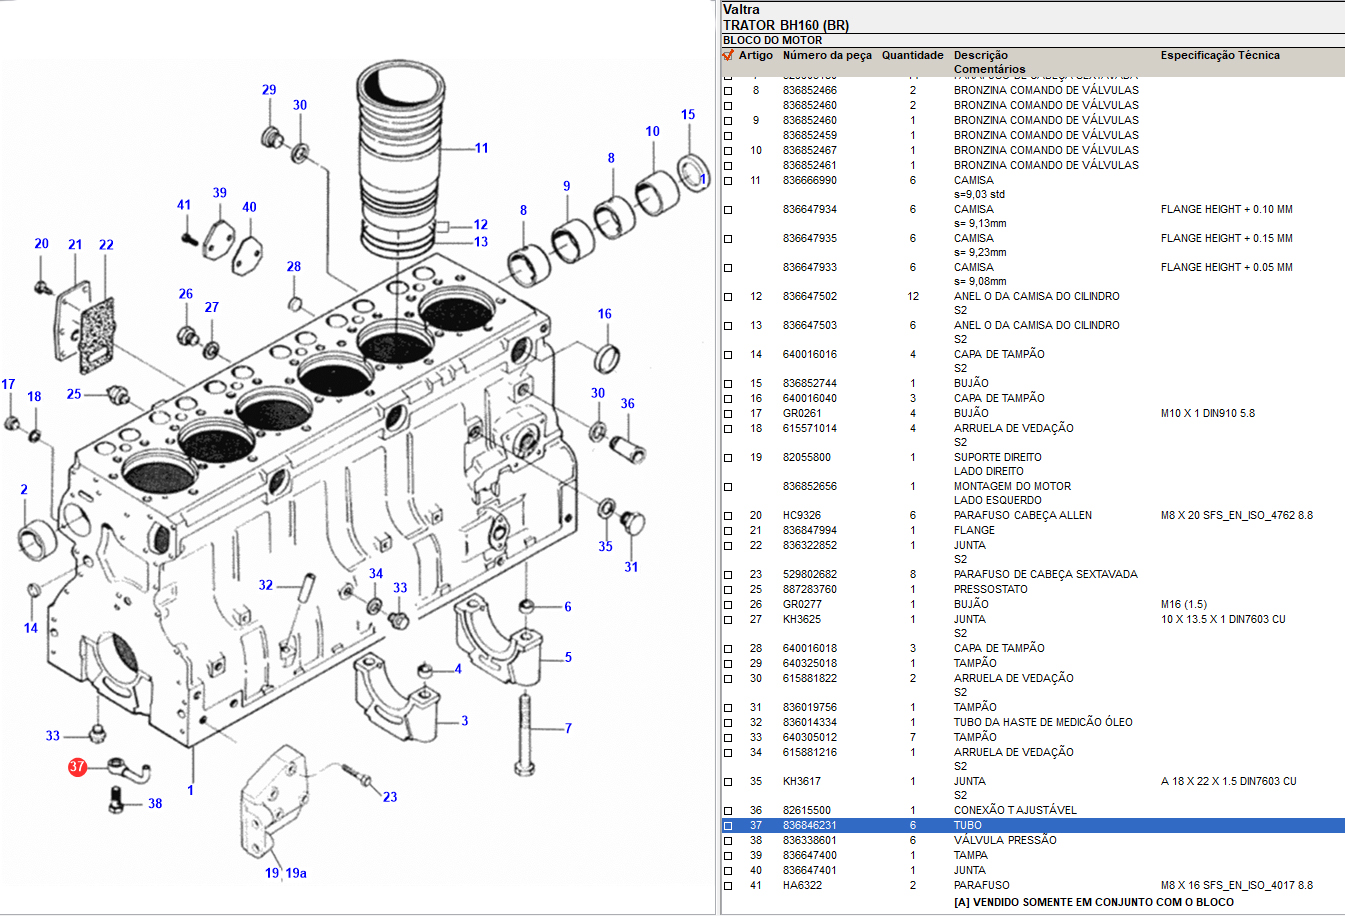Screen dimensions: 1345x916
Task: Select callout number 11 on the diagram
Action: [481, 148]
